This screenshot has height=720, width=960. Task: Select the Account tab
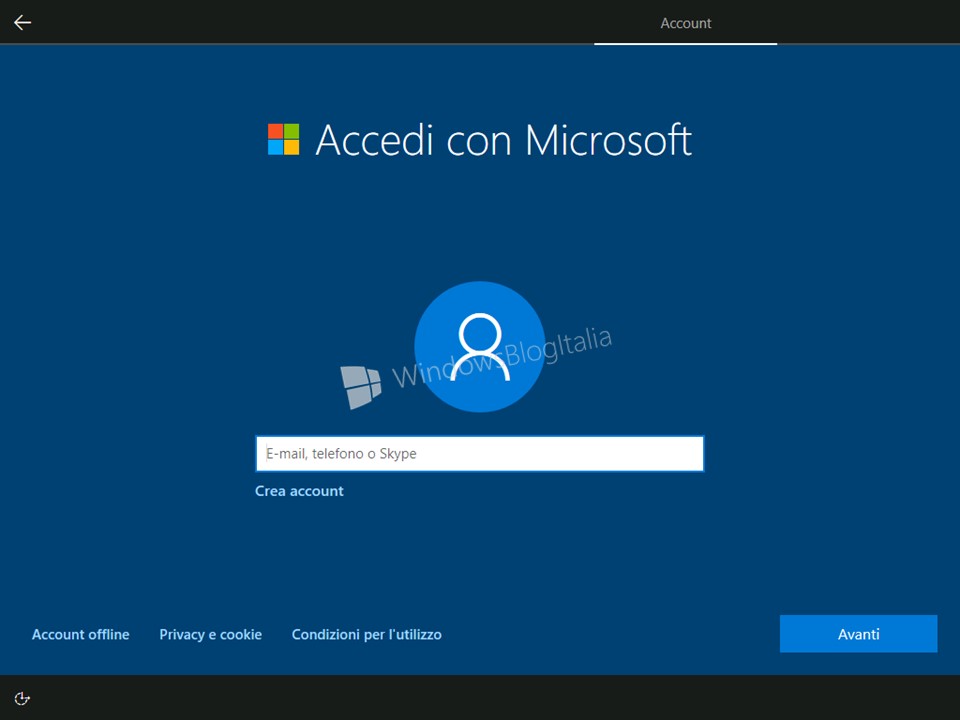tap(686, 23)
